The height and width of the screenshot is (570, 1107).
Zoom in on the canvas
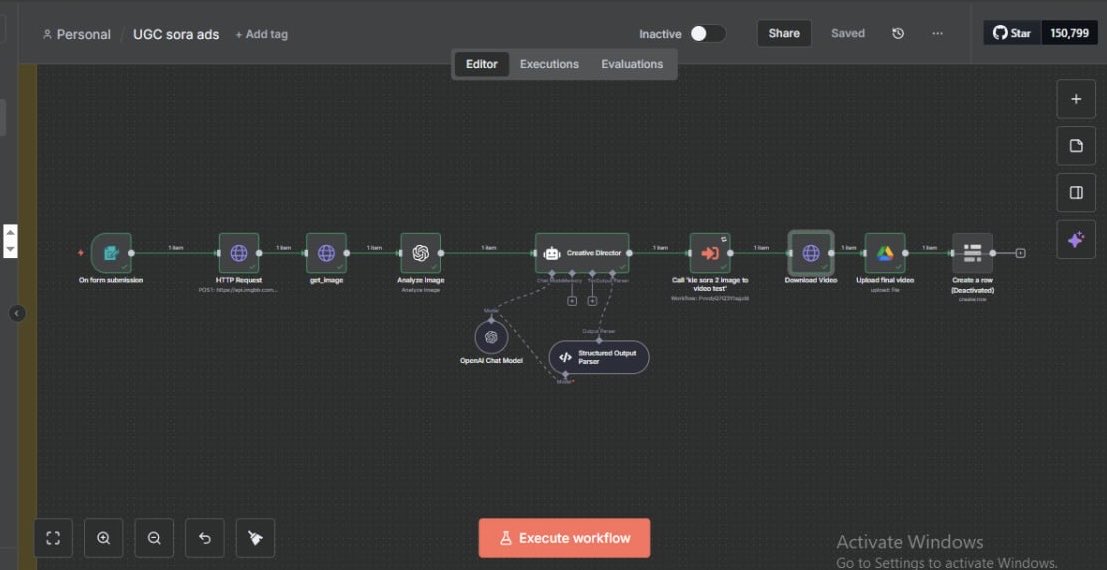click(x=104, y=538)
